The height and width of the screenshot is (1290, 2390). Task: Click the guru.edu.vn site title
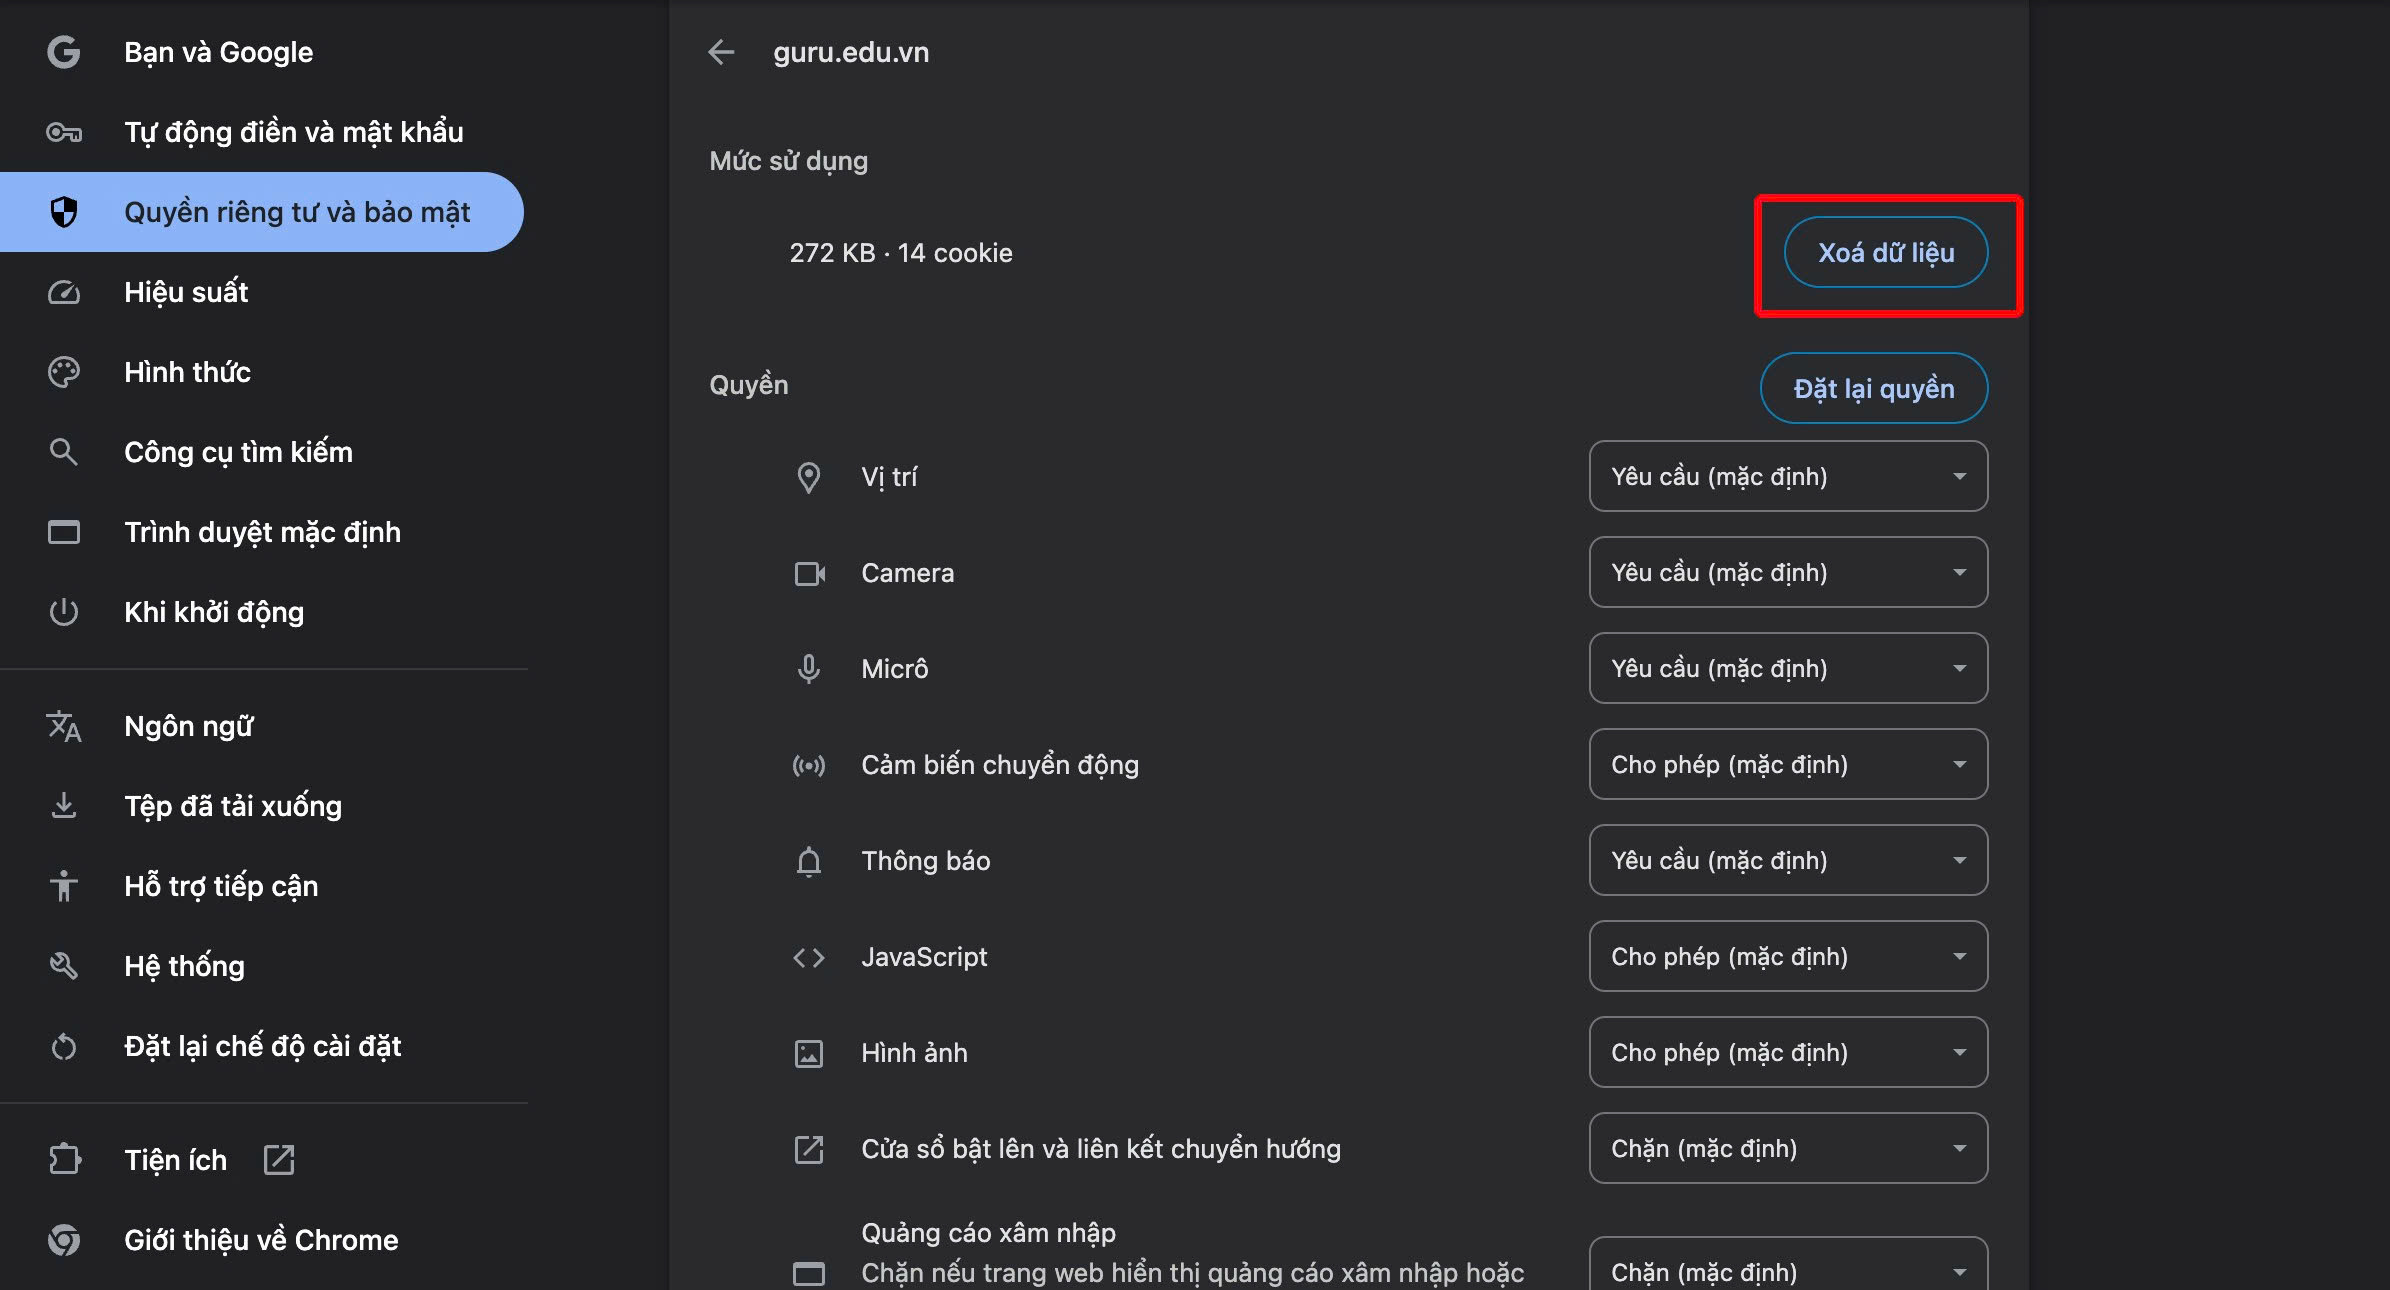[x=851, y=52]
